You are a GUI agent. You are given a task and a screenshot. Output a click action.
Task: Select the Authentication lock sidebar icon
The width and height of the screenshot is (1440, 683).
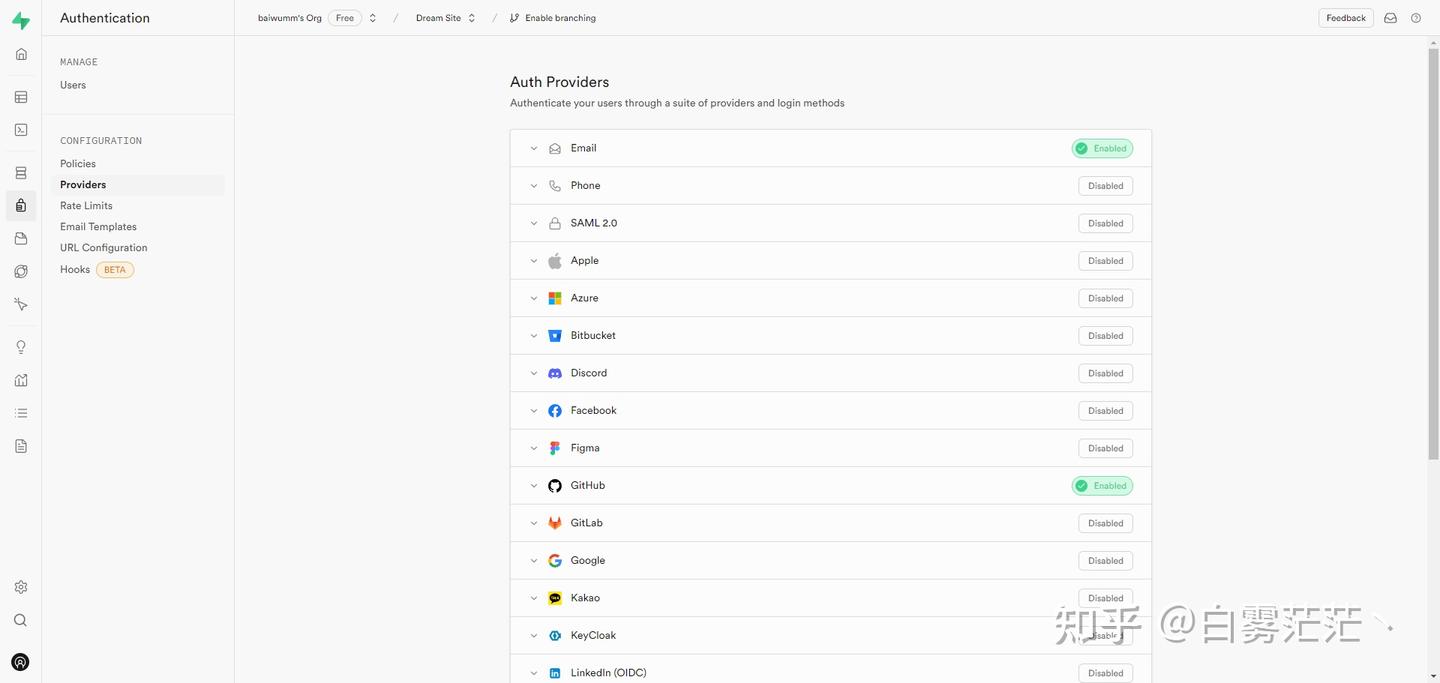[x=21, y=205]
